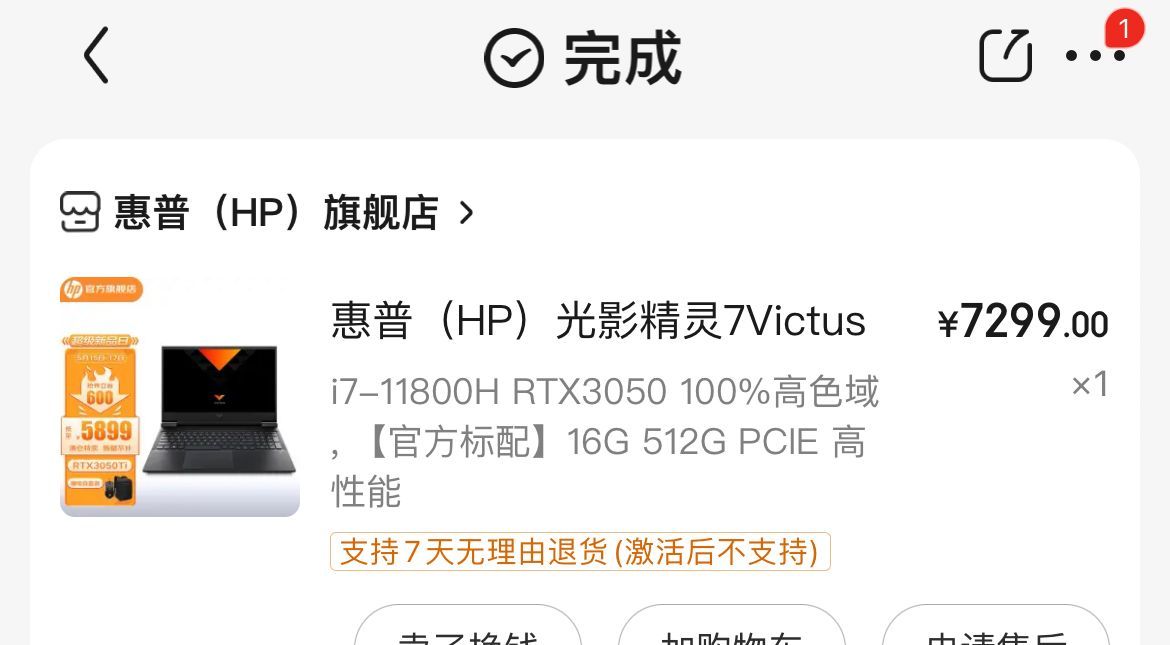
Task: Tap the completed-order checkmark icon
Action: coord(514,57)
